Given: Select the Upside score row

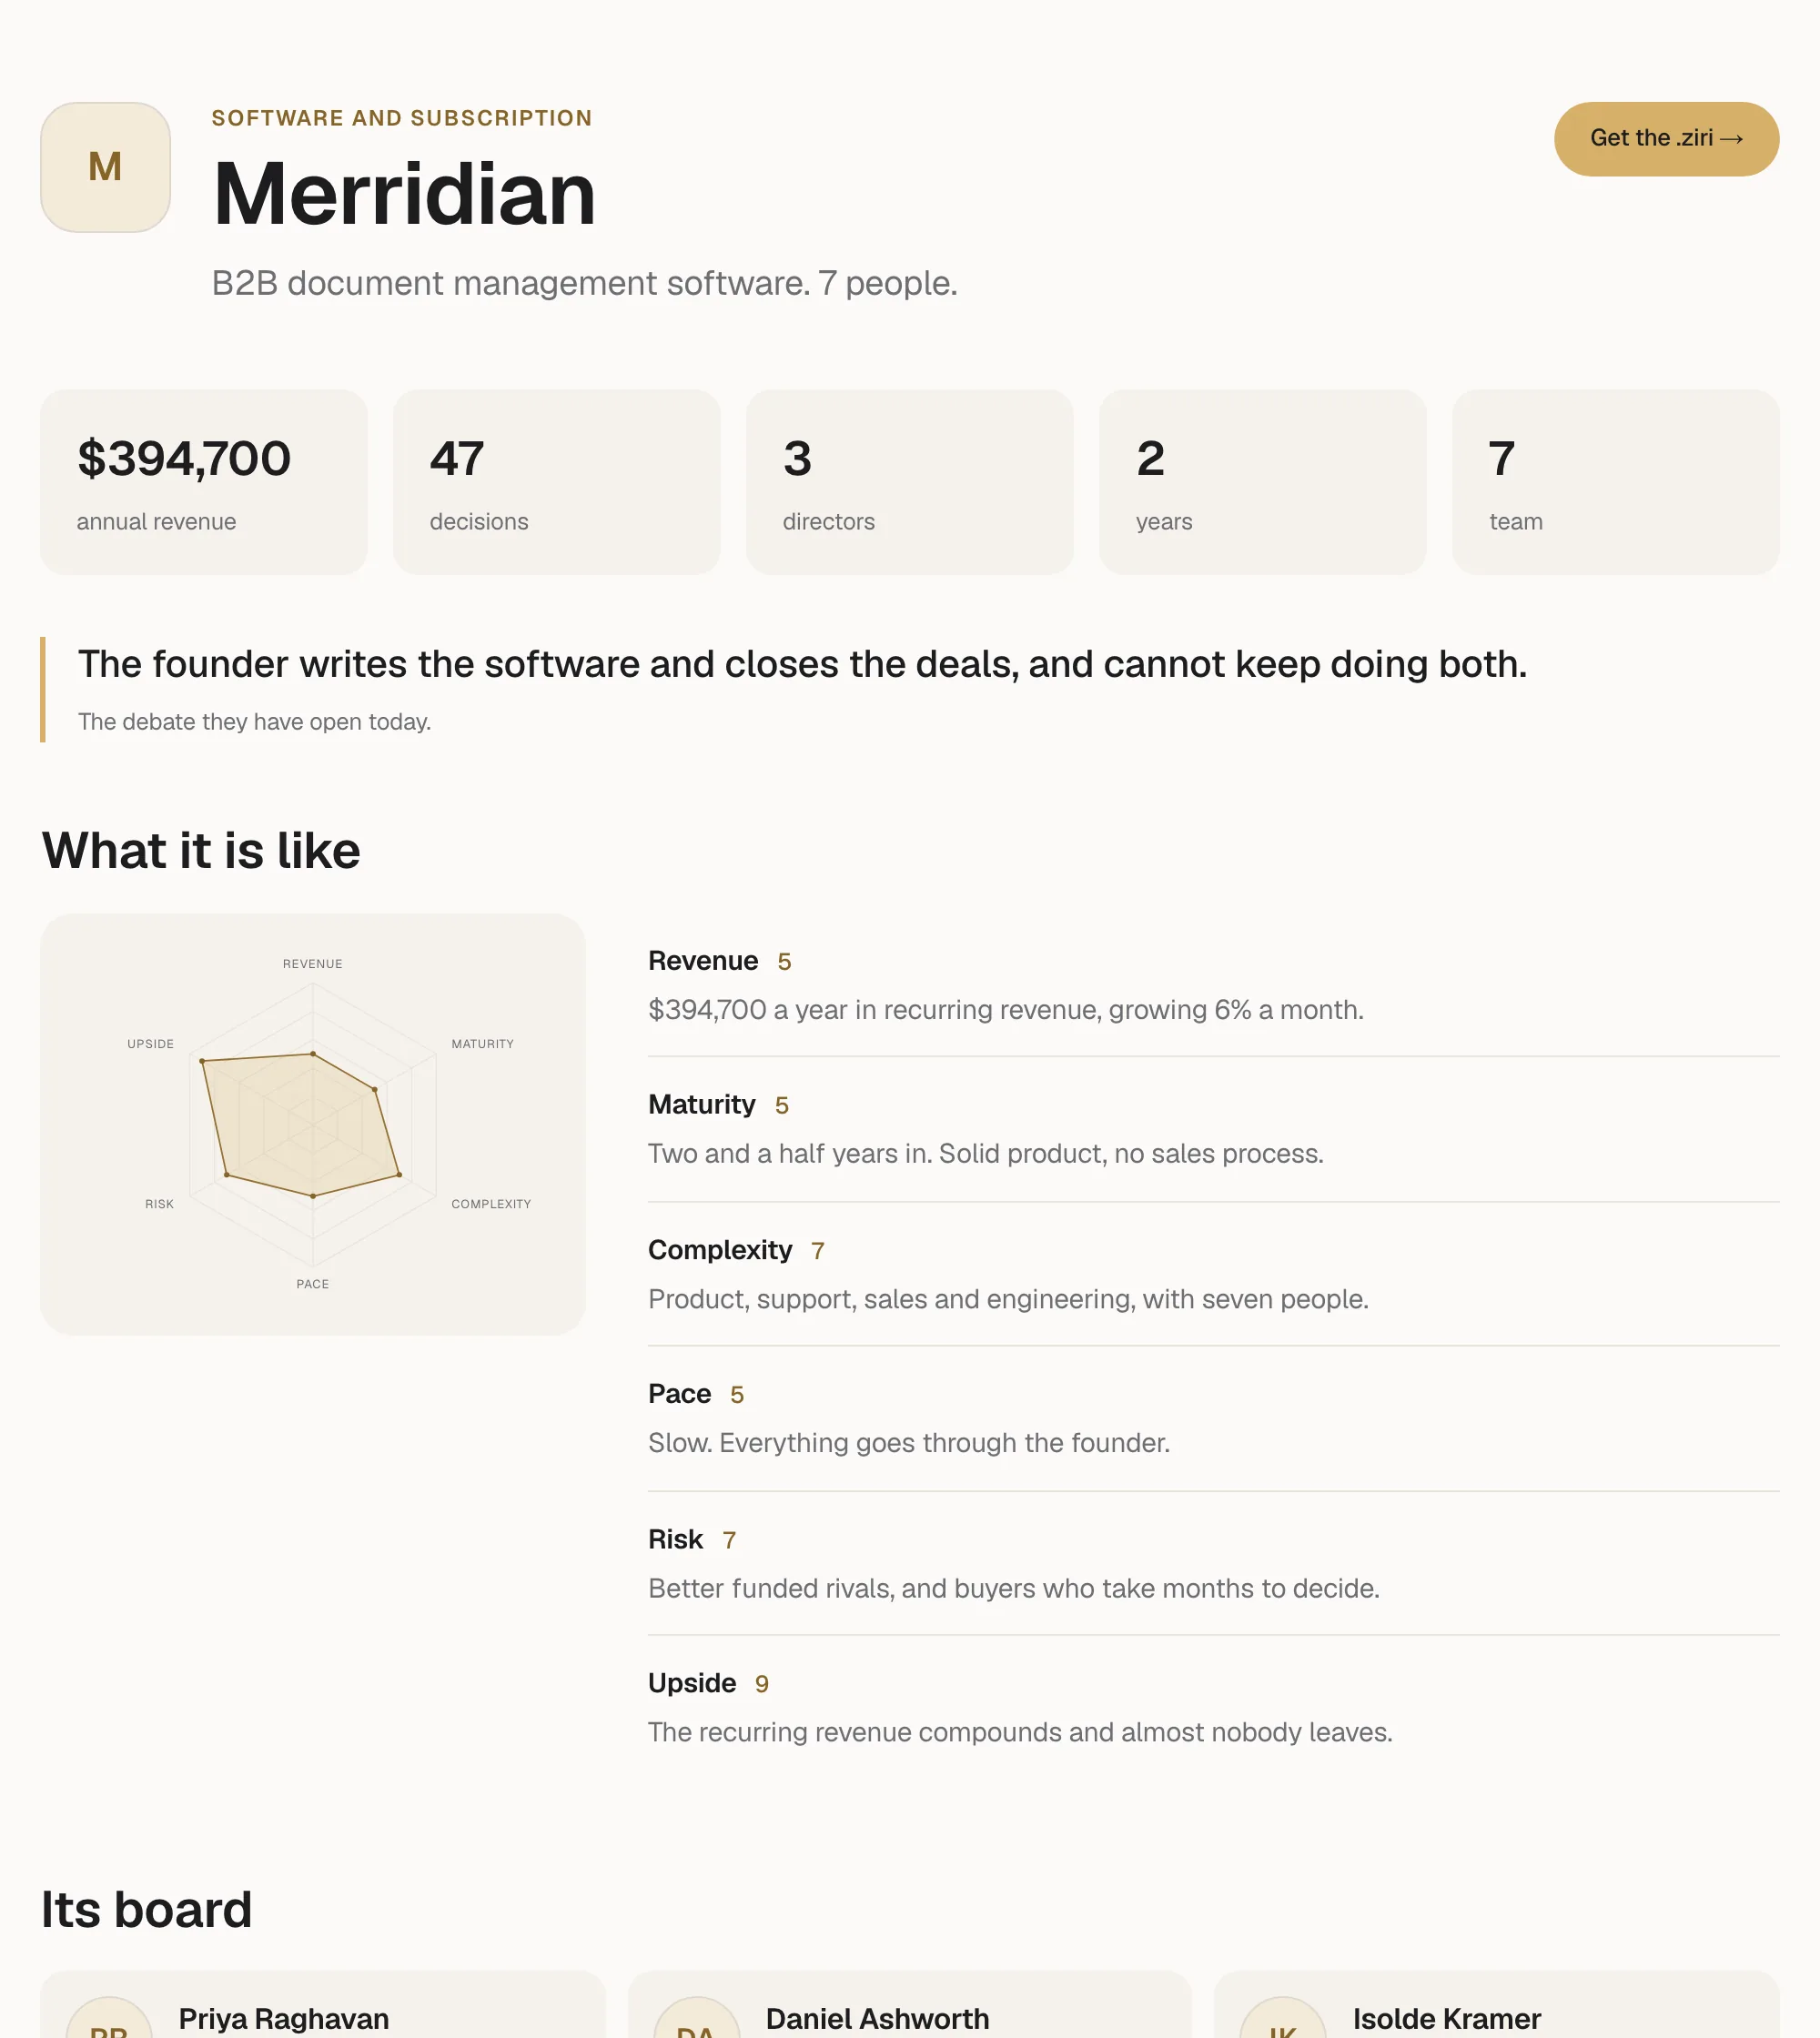Looking at the screenshot, I should click(x=1214, y=1708).
